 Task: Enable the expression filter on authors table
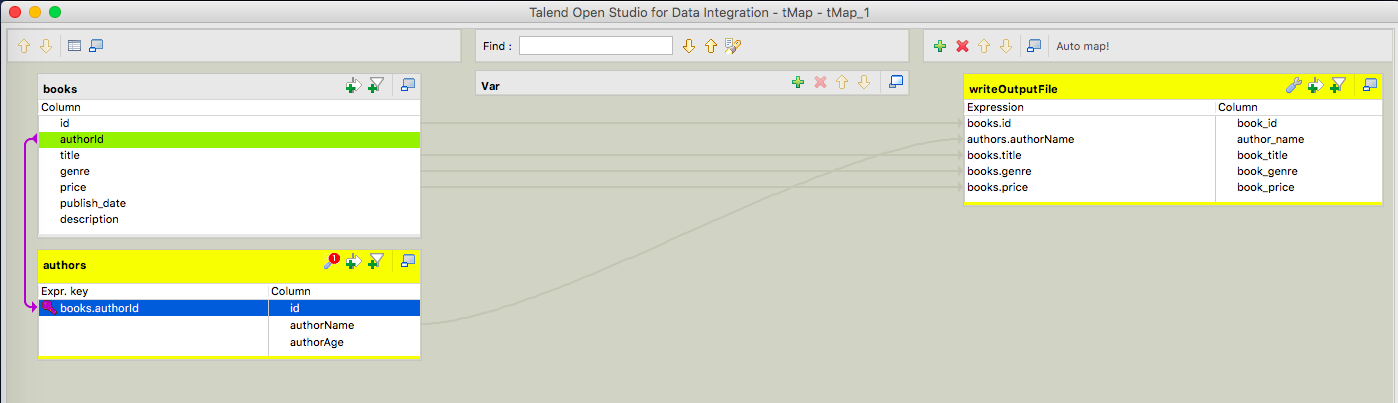(x=376, y=262)
